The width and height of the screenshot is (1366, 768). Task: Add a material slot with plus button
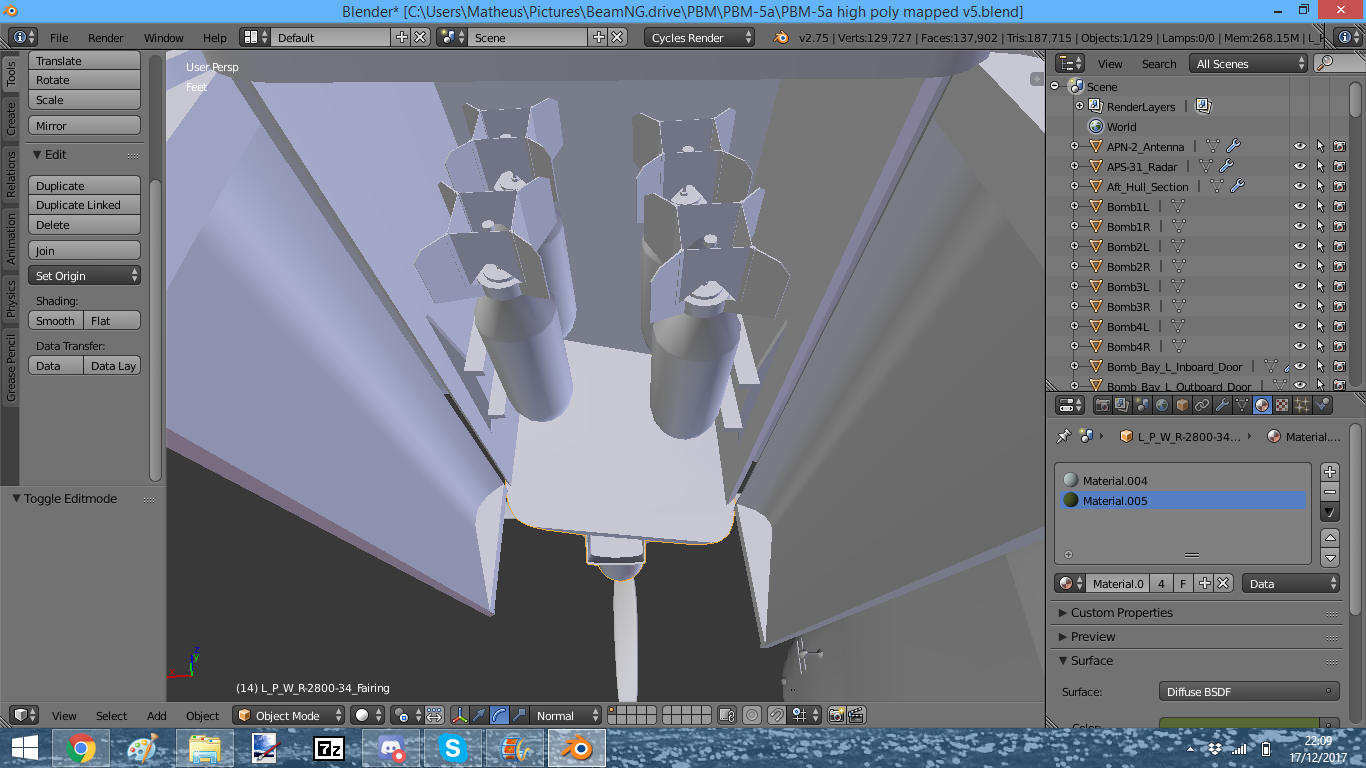click(1330, 472)
